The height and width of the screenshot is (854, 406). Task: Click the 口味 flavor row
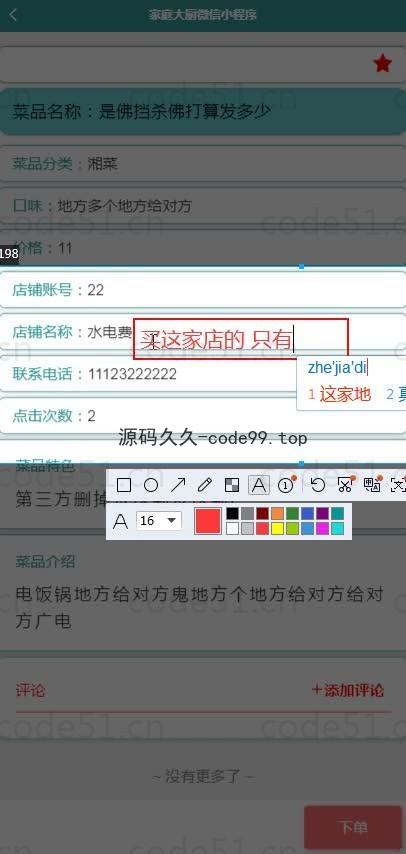point(203,206)
